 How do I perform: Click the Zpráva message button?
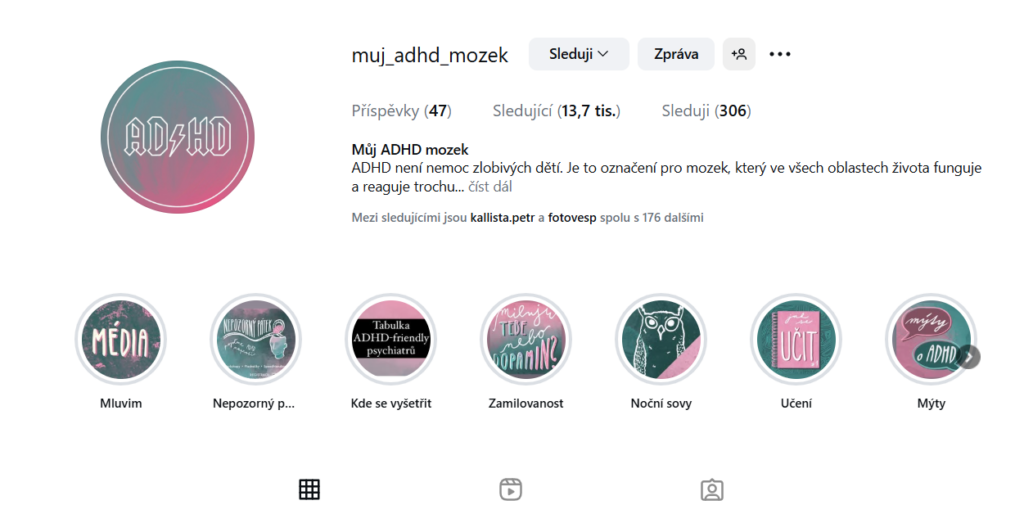tap(676, 54)
